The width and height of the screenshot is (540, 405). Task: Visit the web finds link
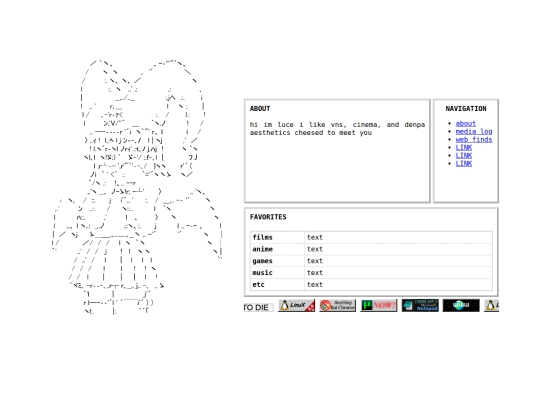[x=474, y=139]
